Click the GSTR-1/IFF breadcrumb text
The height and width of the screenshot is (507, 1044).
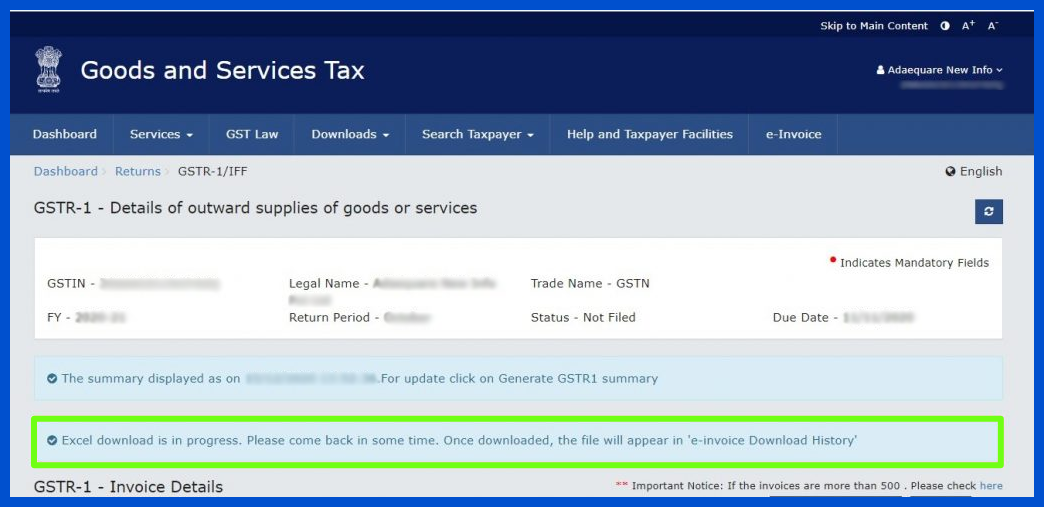point(212,171)
